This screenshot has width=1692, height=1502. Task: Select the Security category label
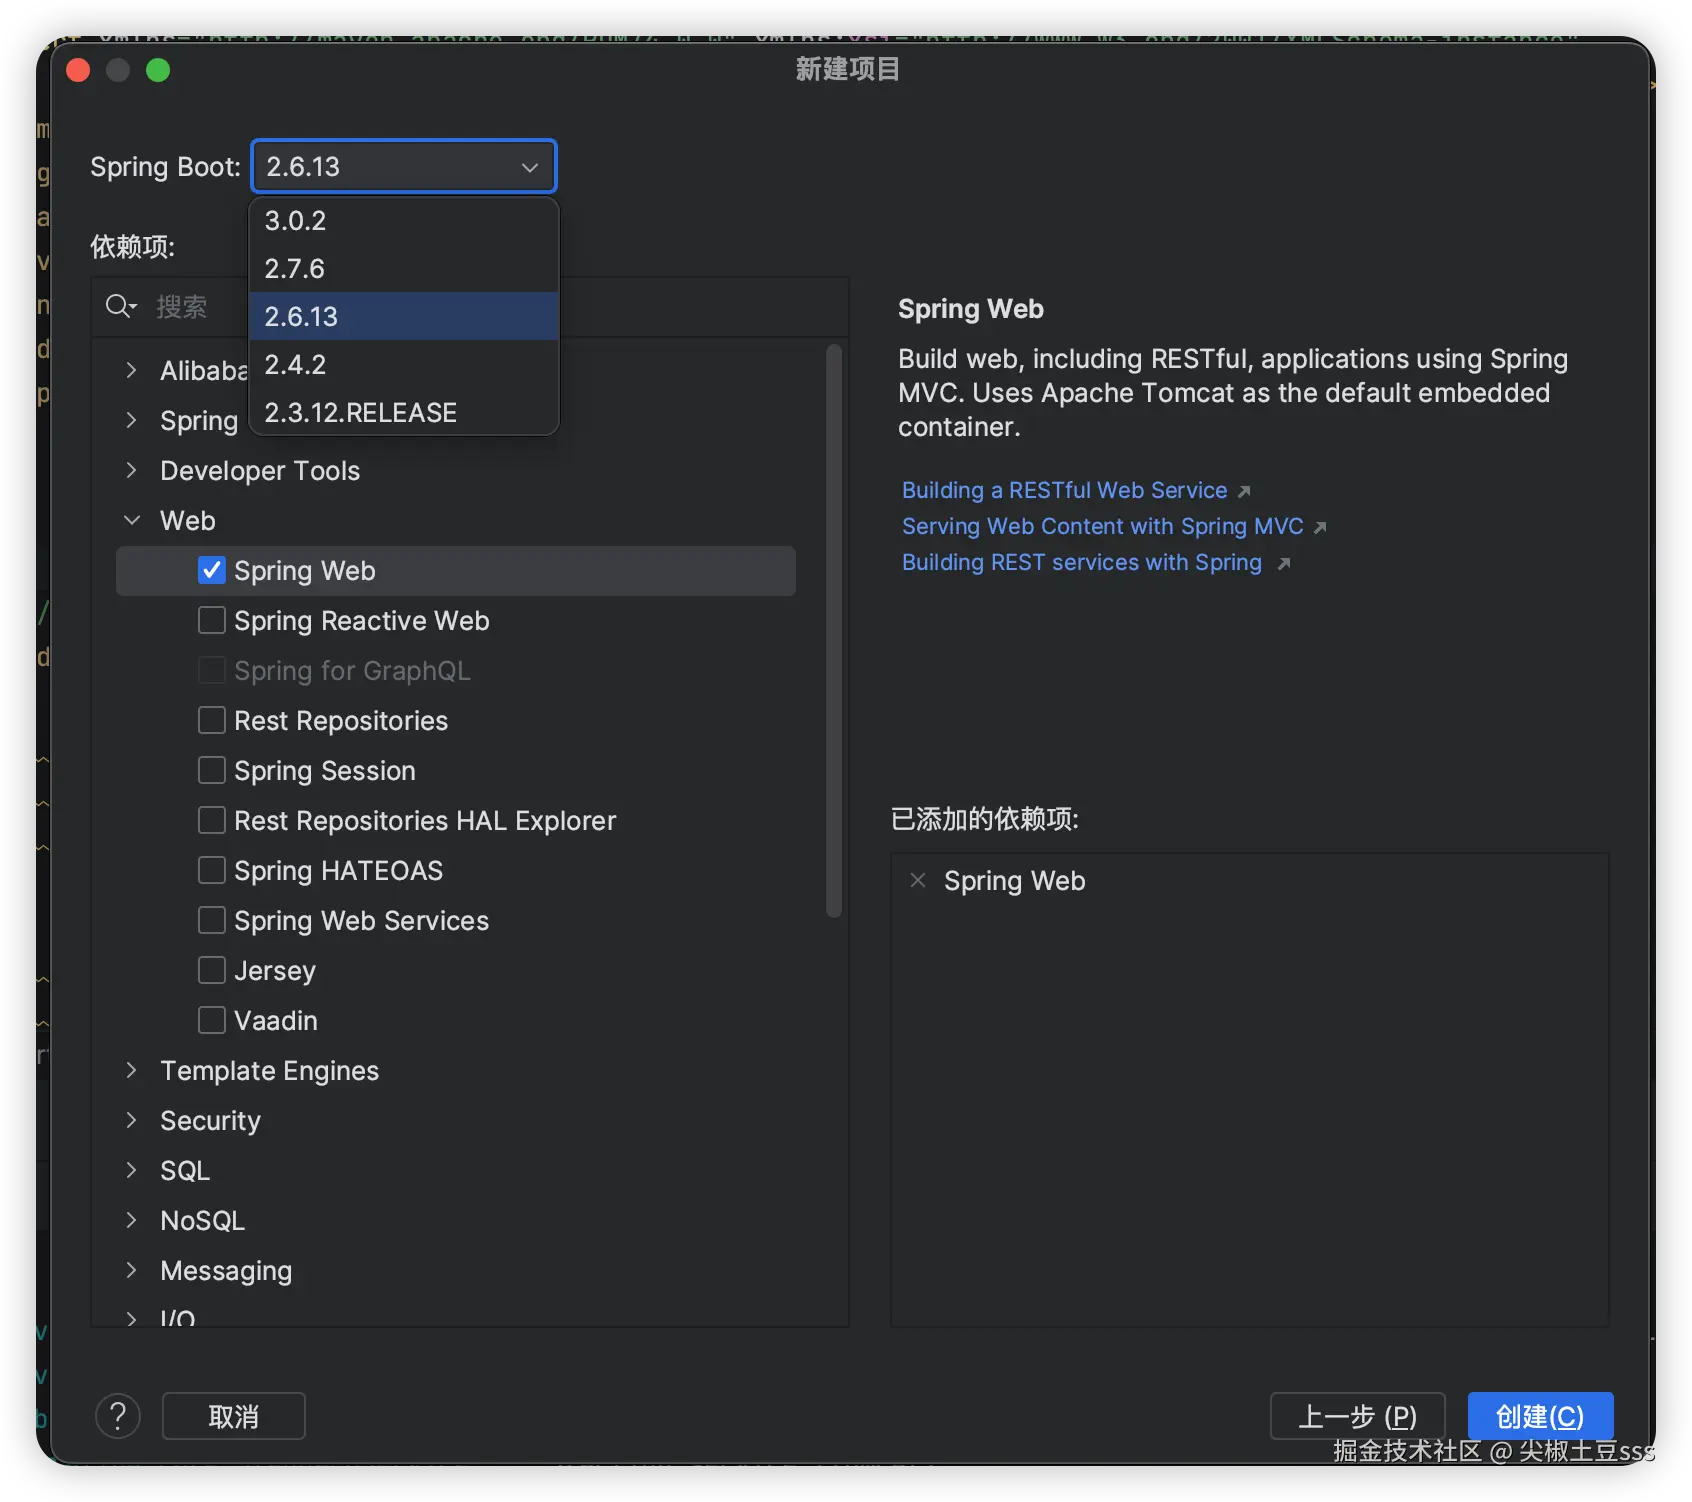click(x=210, y=1120)
